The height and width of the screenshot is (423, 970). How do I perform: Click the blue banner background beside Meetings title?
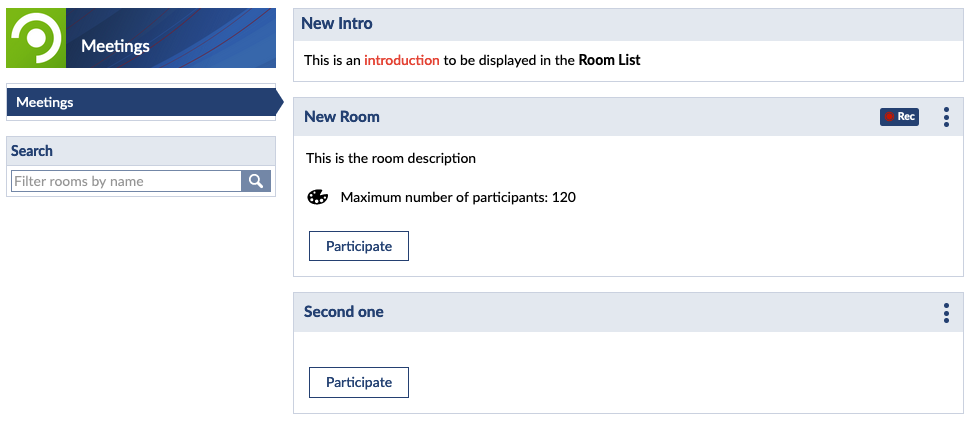220,40
